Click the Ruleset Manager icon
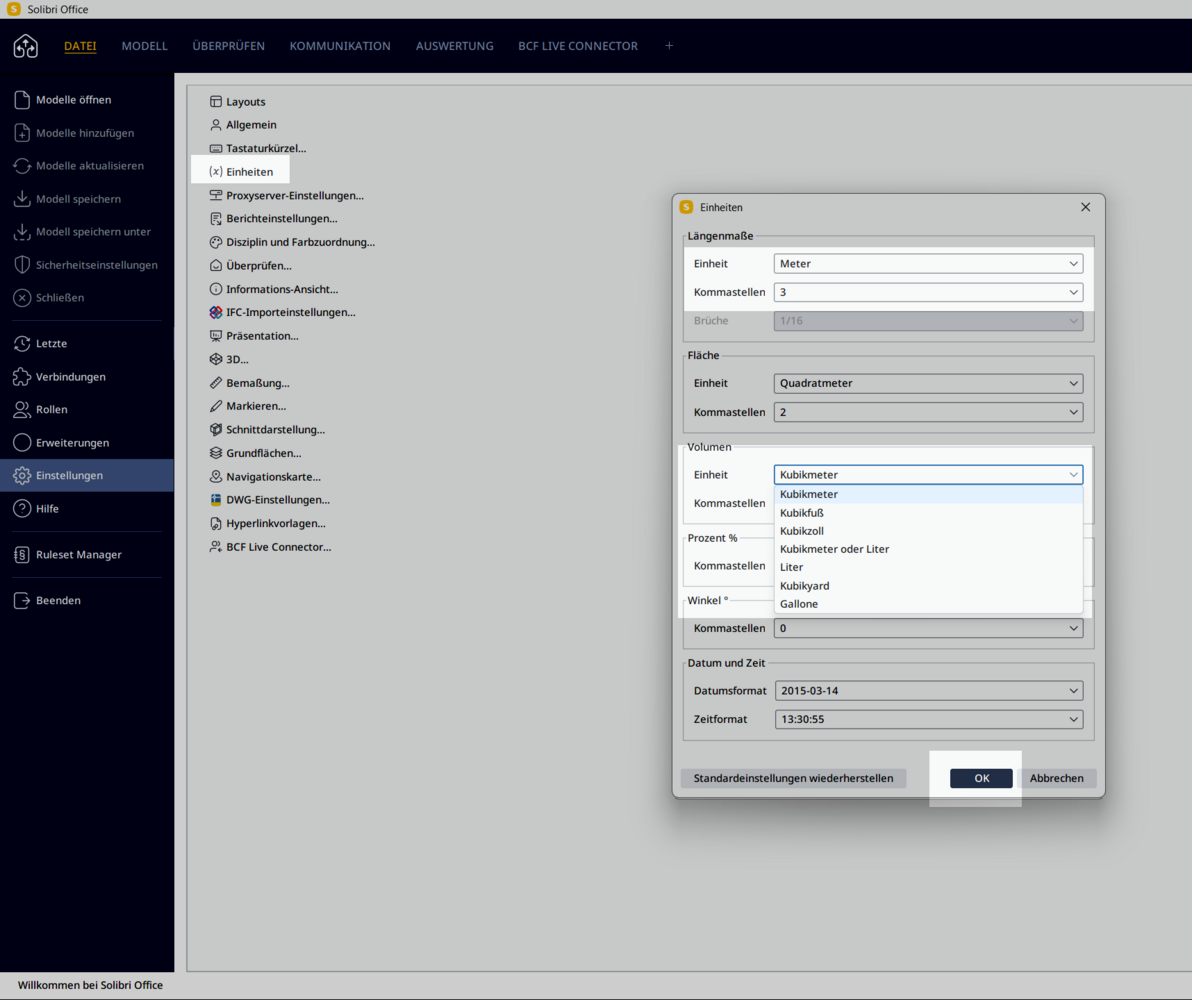 pyautogui.click(x=22, y=554)
